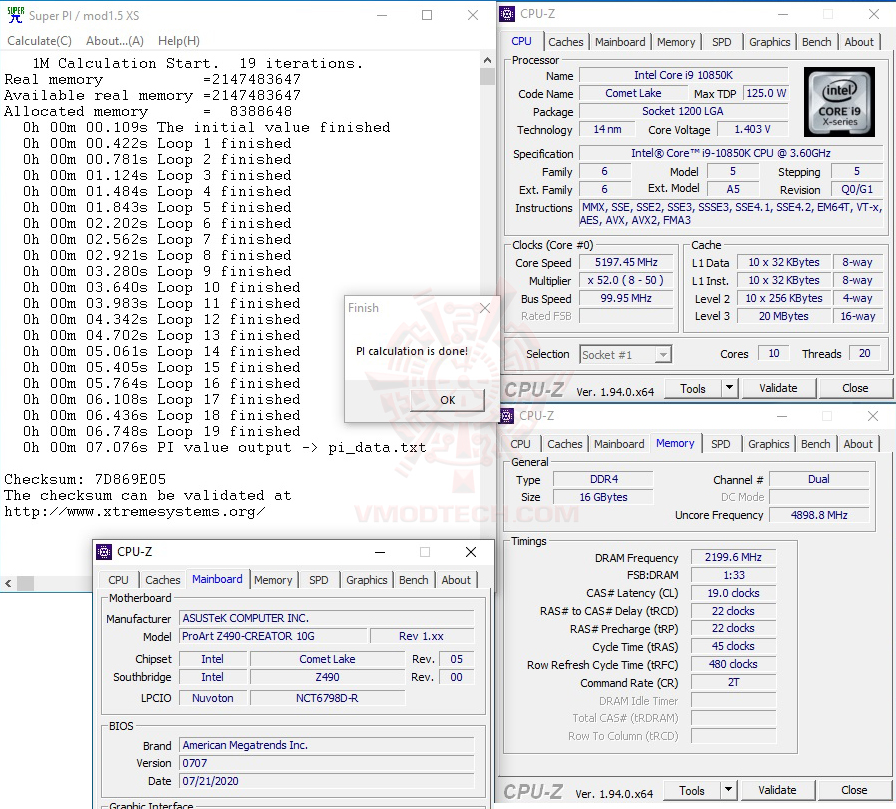Click the Super PI app icon in title bar
896x809 pixels.
(x=15, y=15)
